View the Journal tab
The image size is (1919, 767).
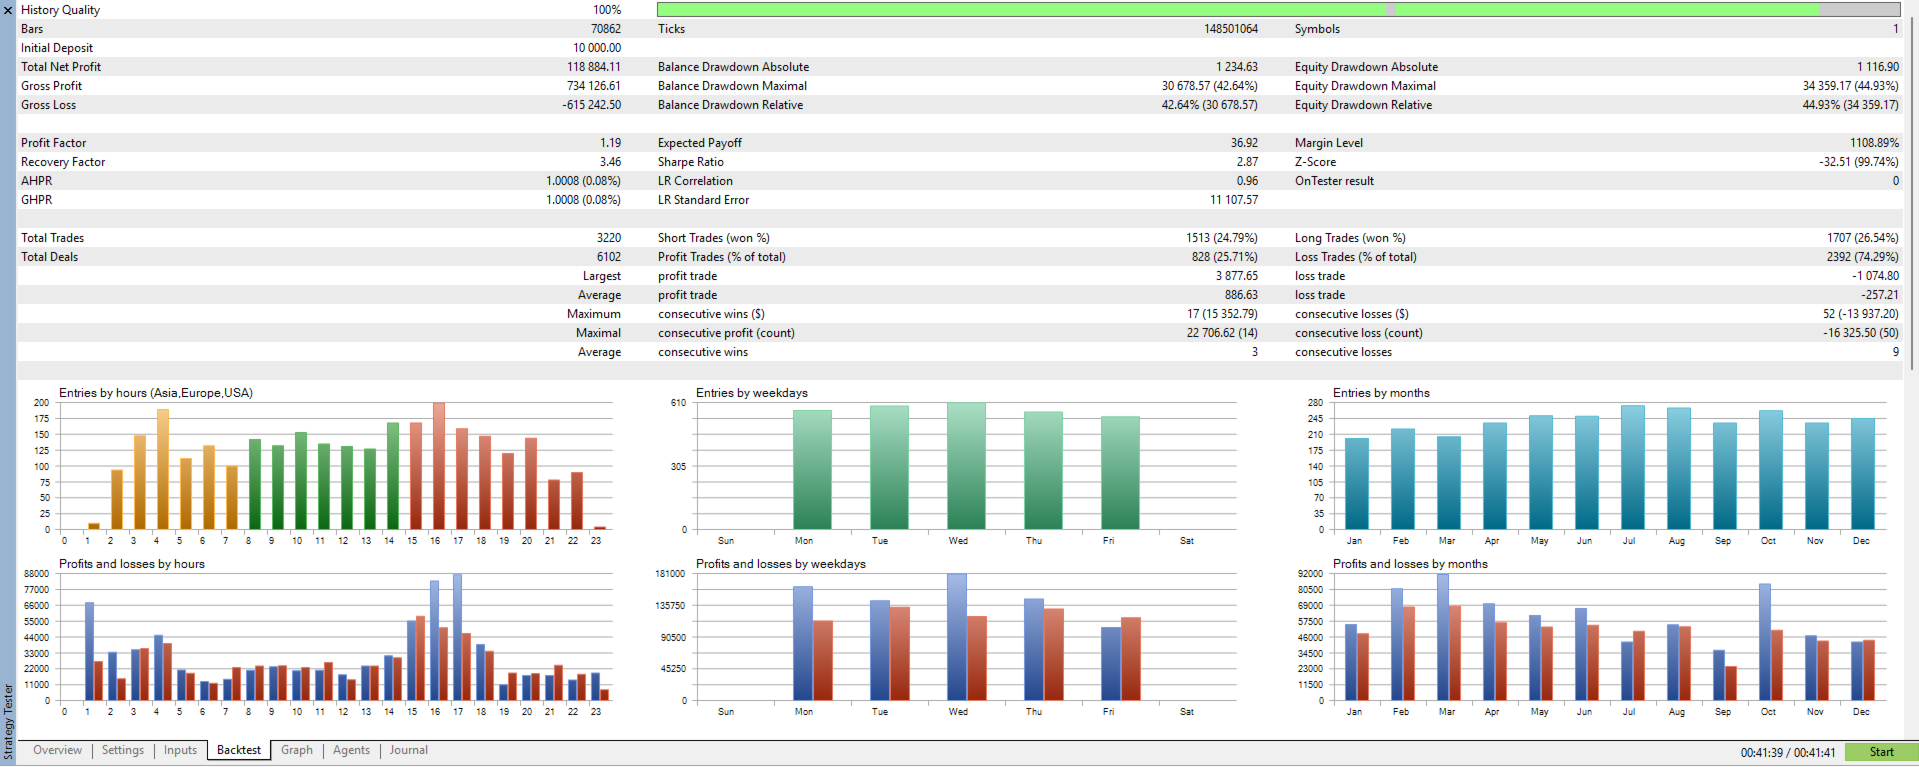coord(409,750)
